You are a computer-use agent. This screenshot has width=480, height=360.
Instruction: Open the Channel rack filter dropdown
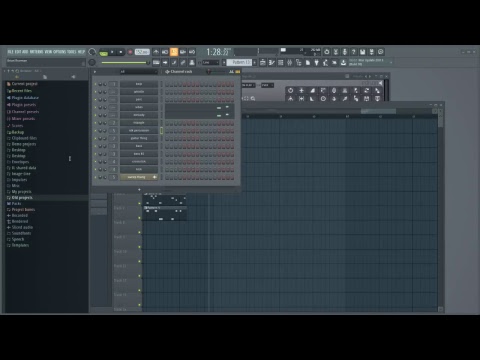pyautogui.click(x=138, y=72)
